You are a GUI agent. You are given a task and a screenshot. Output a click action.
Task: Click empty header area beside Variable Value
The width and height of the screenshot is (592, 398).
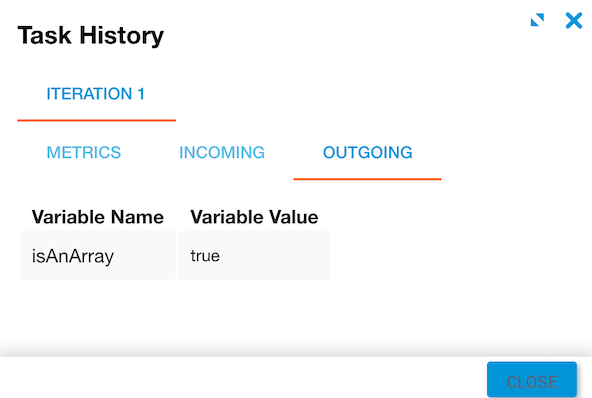[x=453, y=217]
